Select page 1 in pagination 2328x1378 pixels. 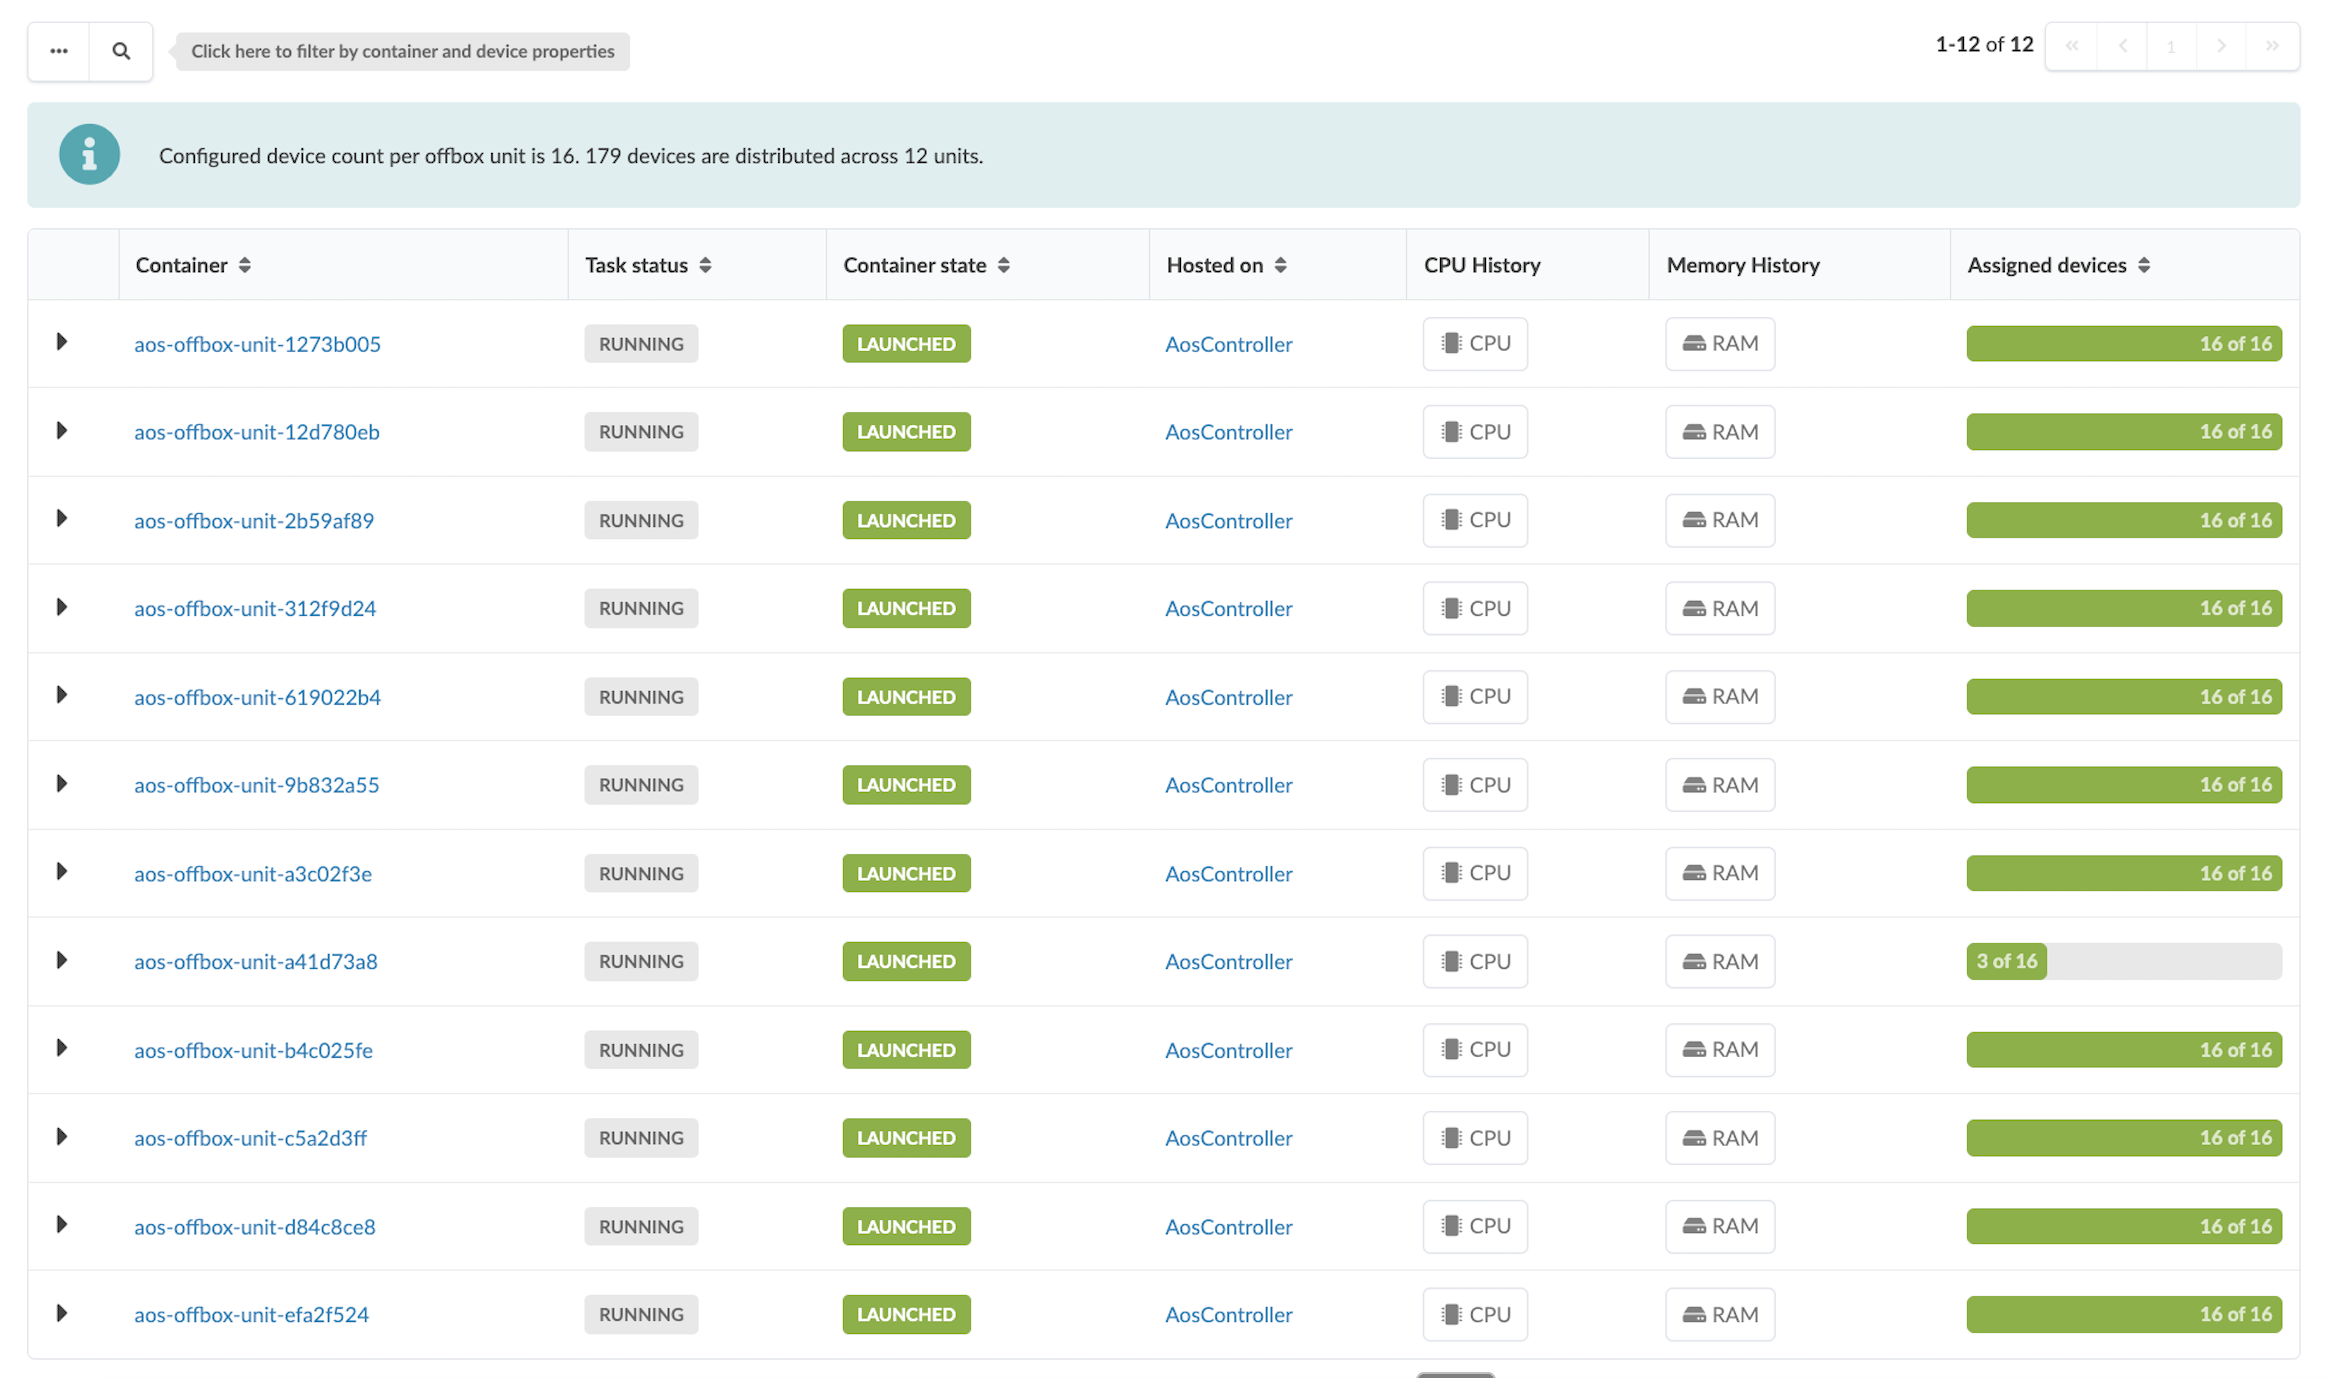click(x=2172, y=46)
